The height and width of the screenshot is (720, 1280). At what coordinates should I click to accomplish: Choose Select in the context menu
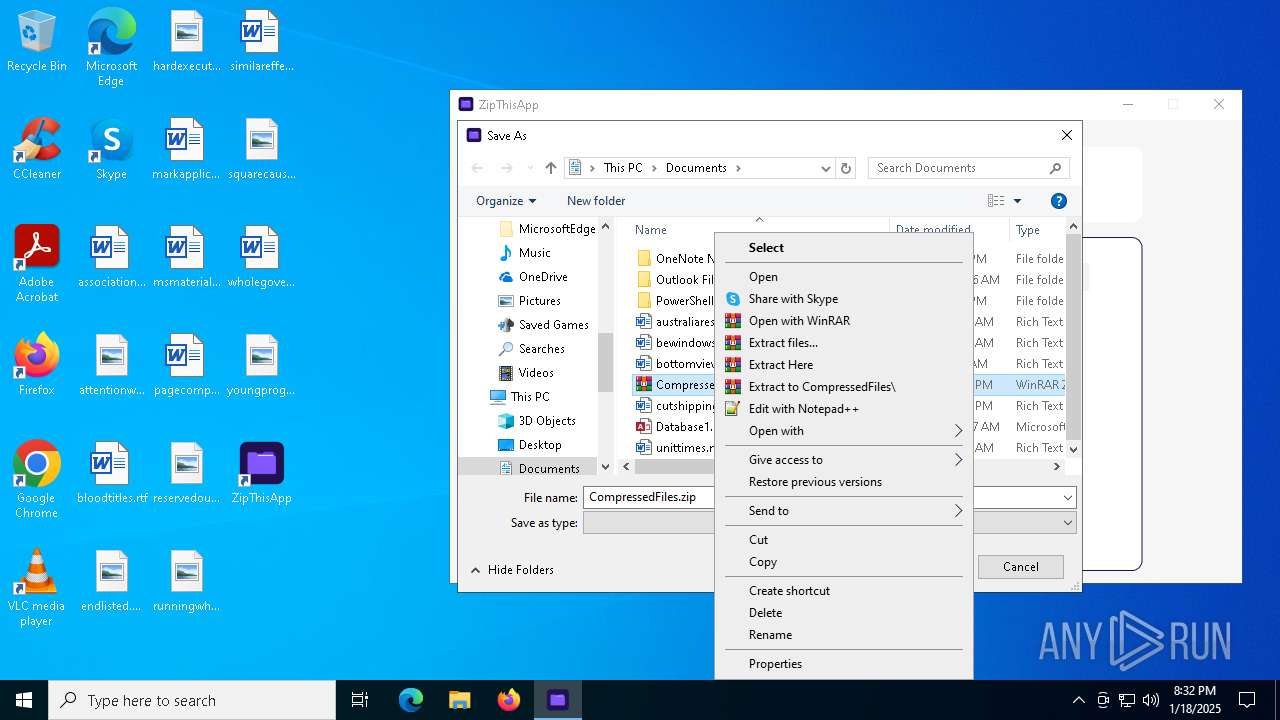843,248
